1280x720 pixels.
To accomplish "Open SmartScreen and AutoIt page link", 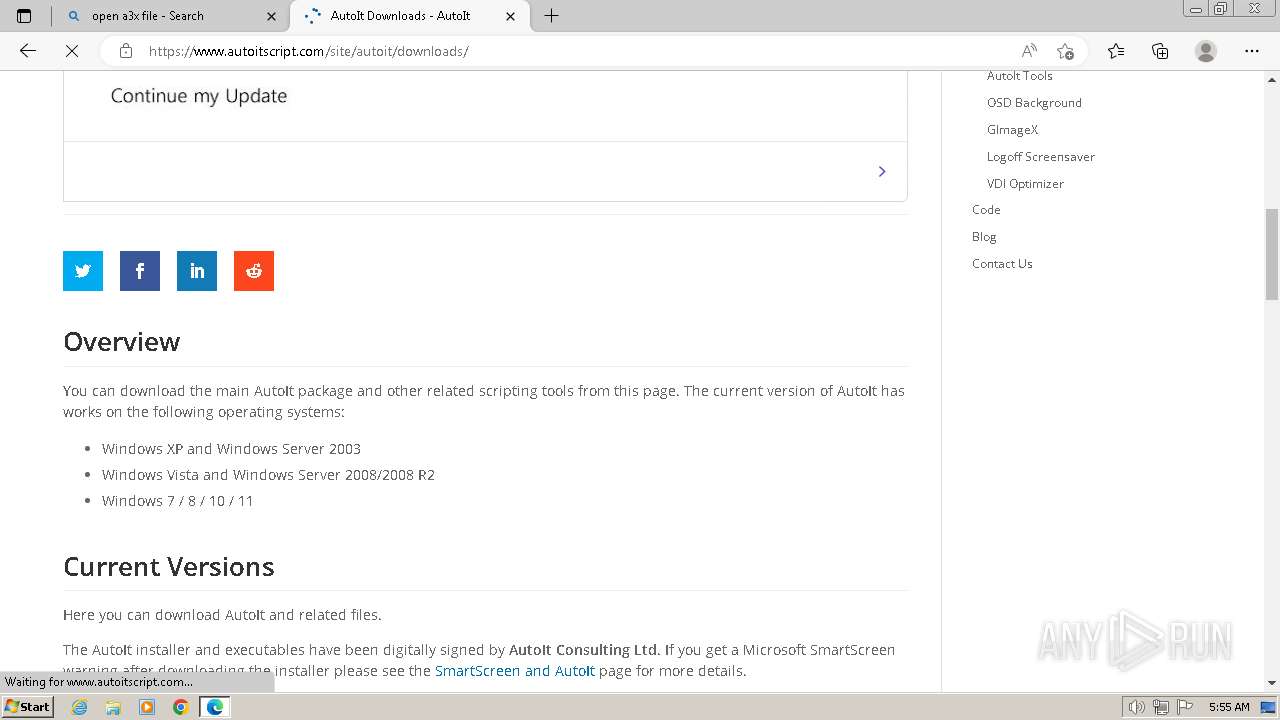I will coord(515,671).
